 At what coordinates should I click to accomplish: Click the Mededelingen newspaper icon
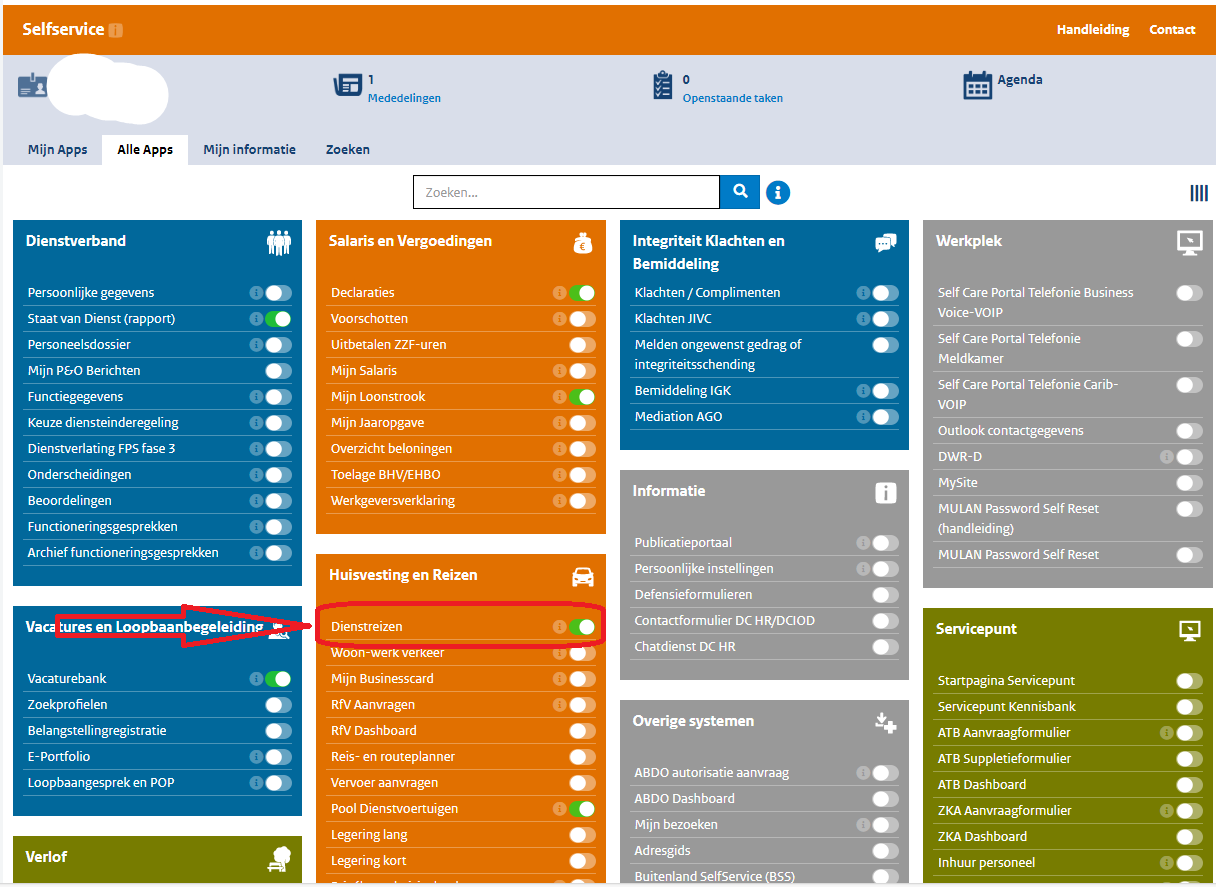pyautogui.click(x=347, y=86)
